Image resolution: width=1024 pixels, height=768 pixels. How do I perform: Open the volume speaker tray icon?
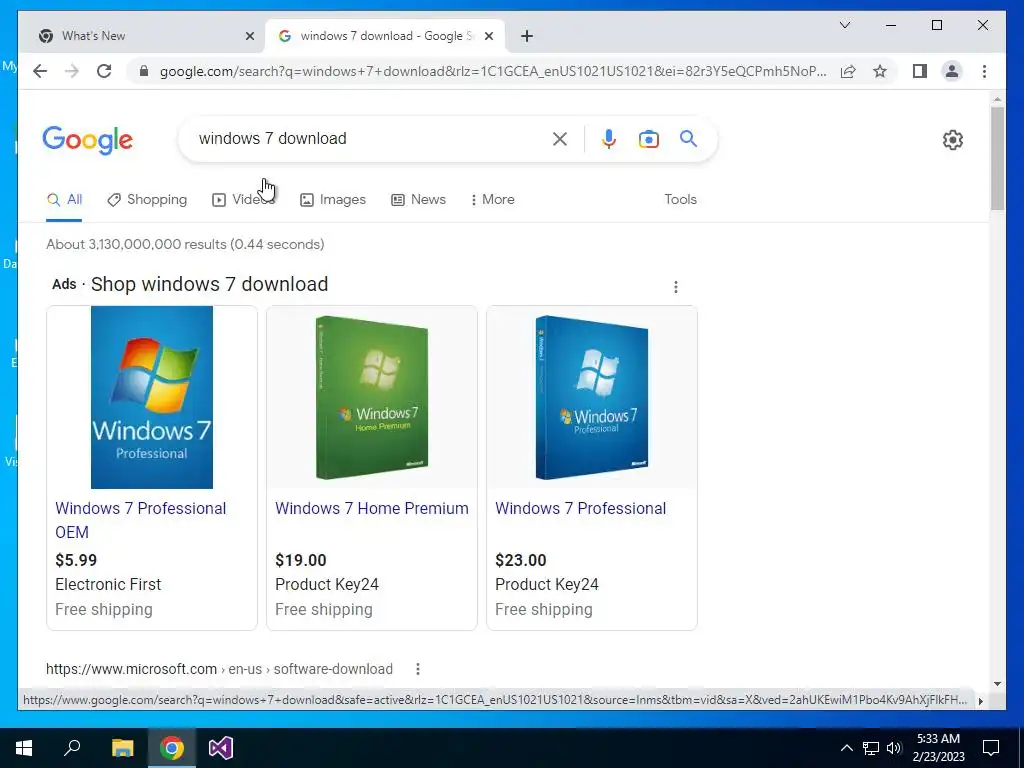pyautogui.click(x=894, y=748)
